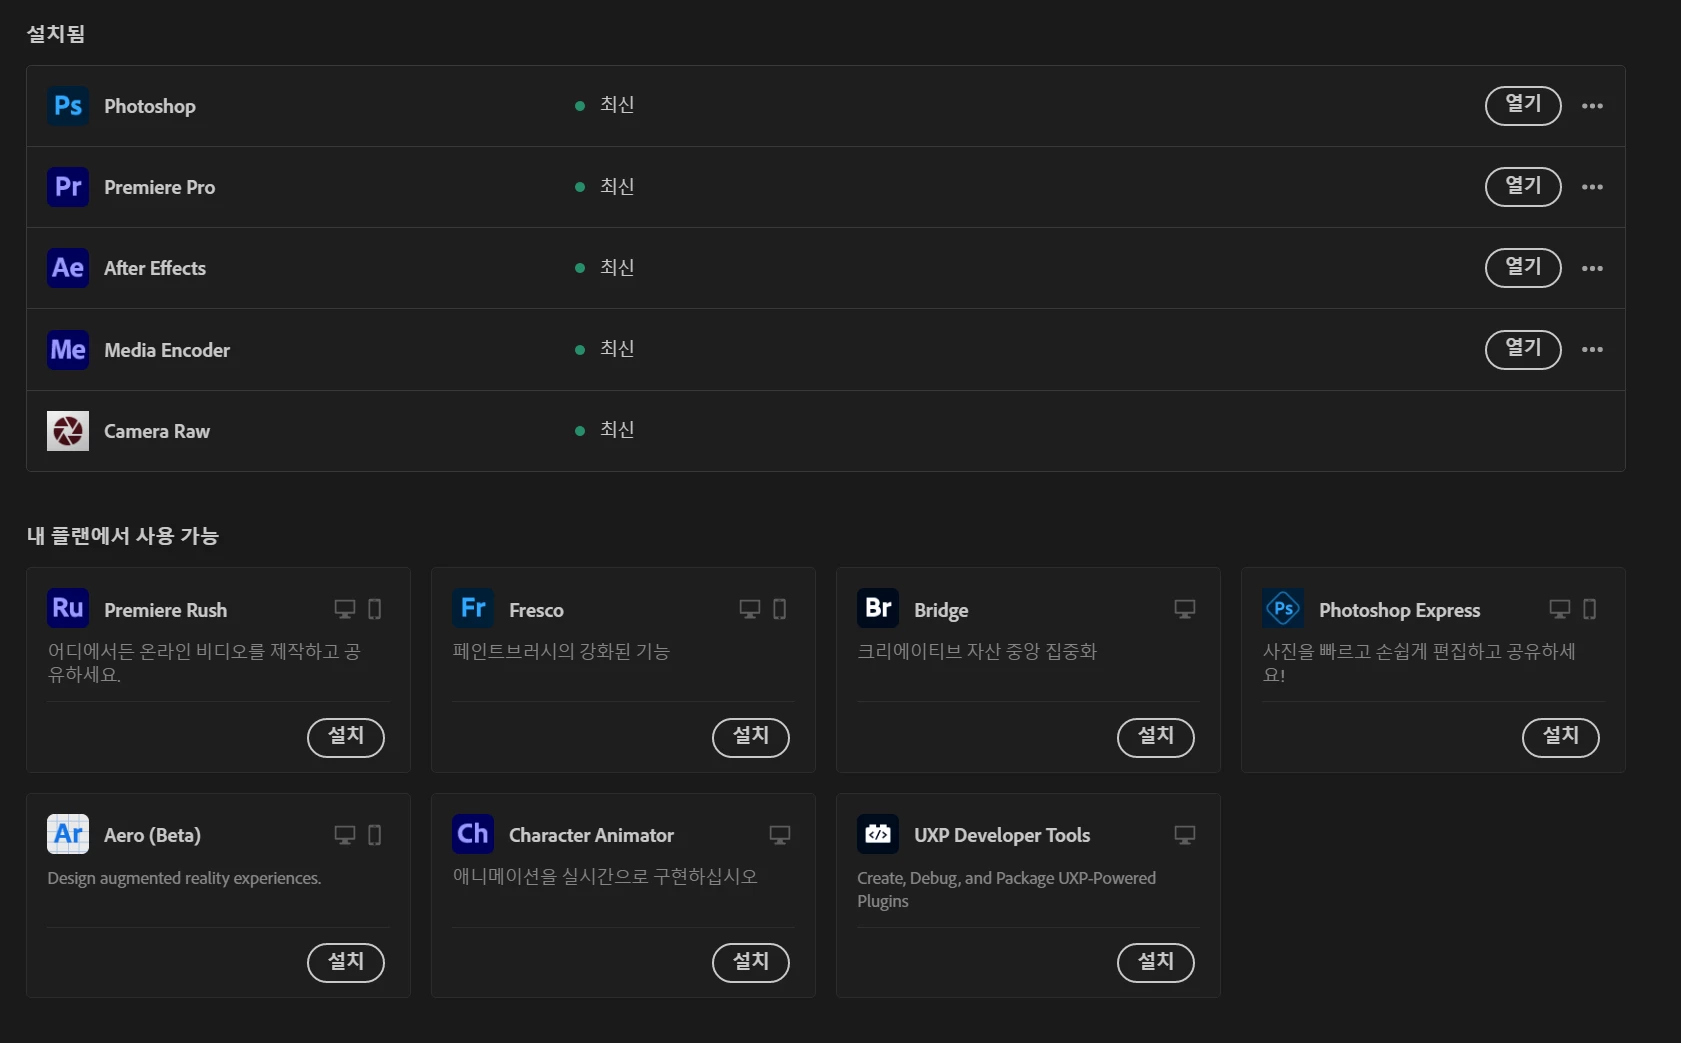Click desktop platform icon on Premiere Rush card

pyautogui.click(x=345, y=609)
